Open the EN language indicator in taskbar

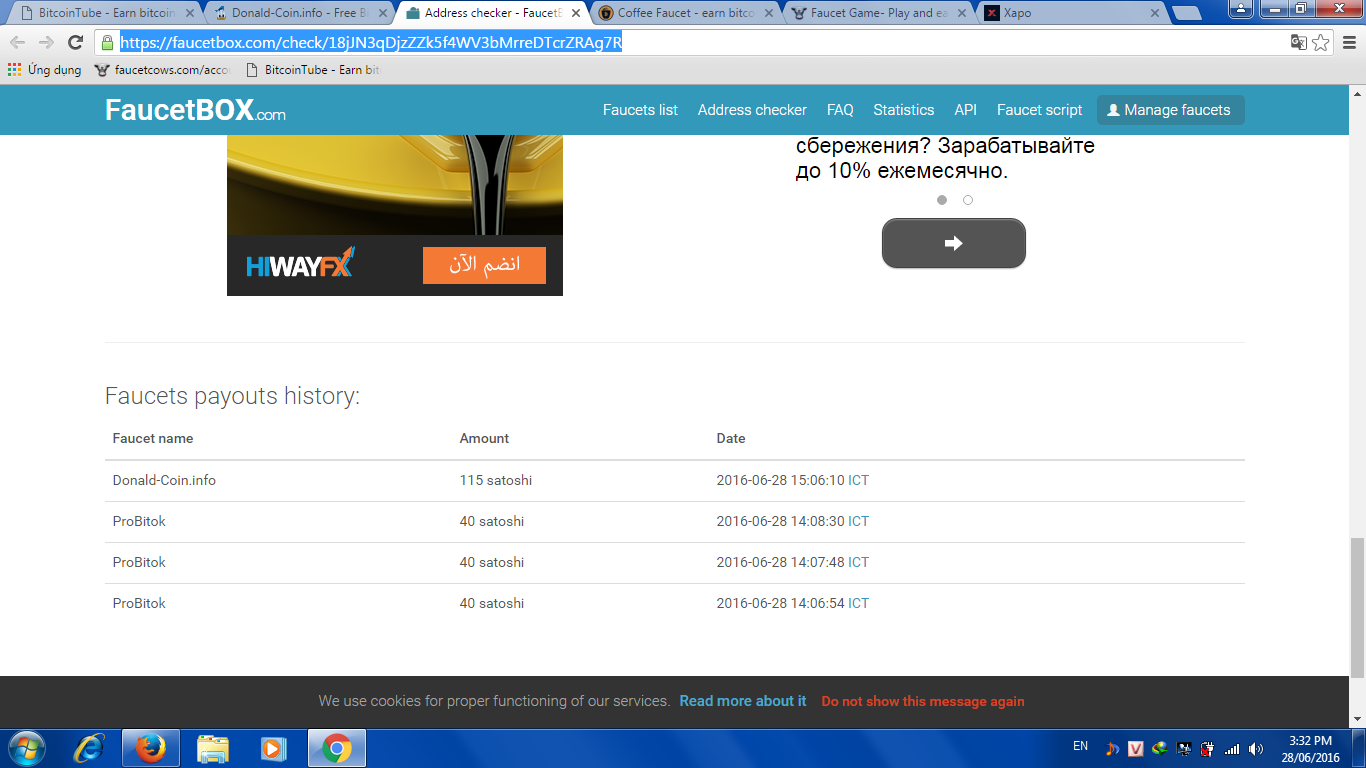pos(1080,746)
